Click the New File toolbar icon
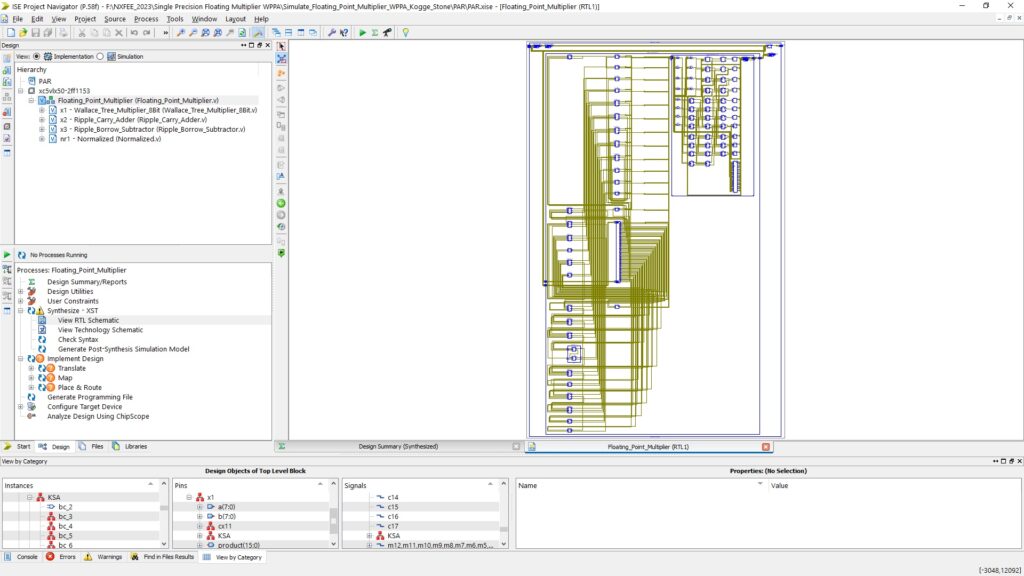 pos(12,33)
